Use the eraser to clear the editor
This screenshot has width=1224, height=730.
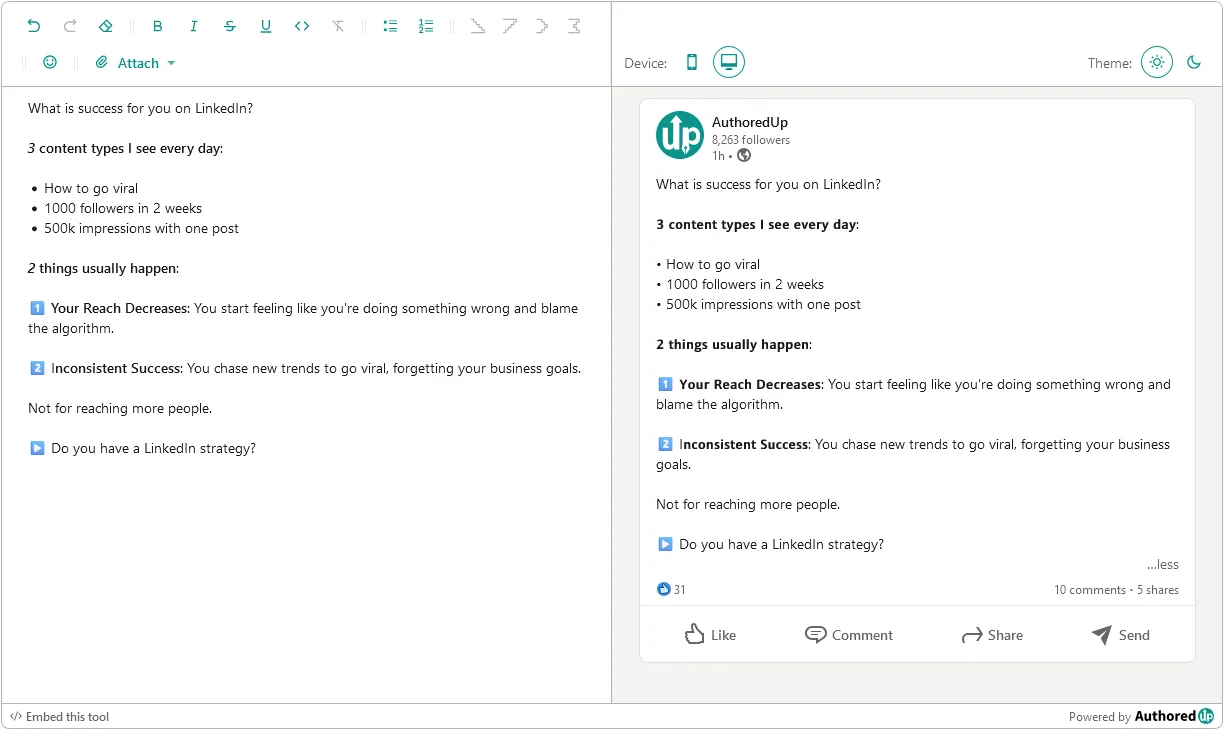pyautogui.click(x=106, y=26)
